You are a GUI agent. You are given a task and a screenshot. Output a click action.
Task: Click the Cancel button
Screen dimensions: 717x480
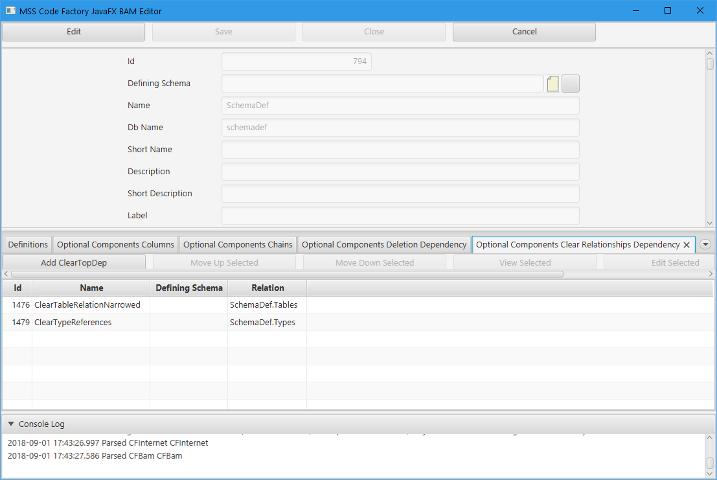click(x=524, y=32)
